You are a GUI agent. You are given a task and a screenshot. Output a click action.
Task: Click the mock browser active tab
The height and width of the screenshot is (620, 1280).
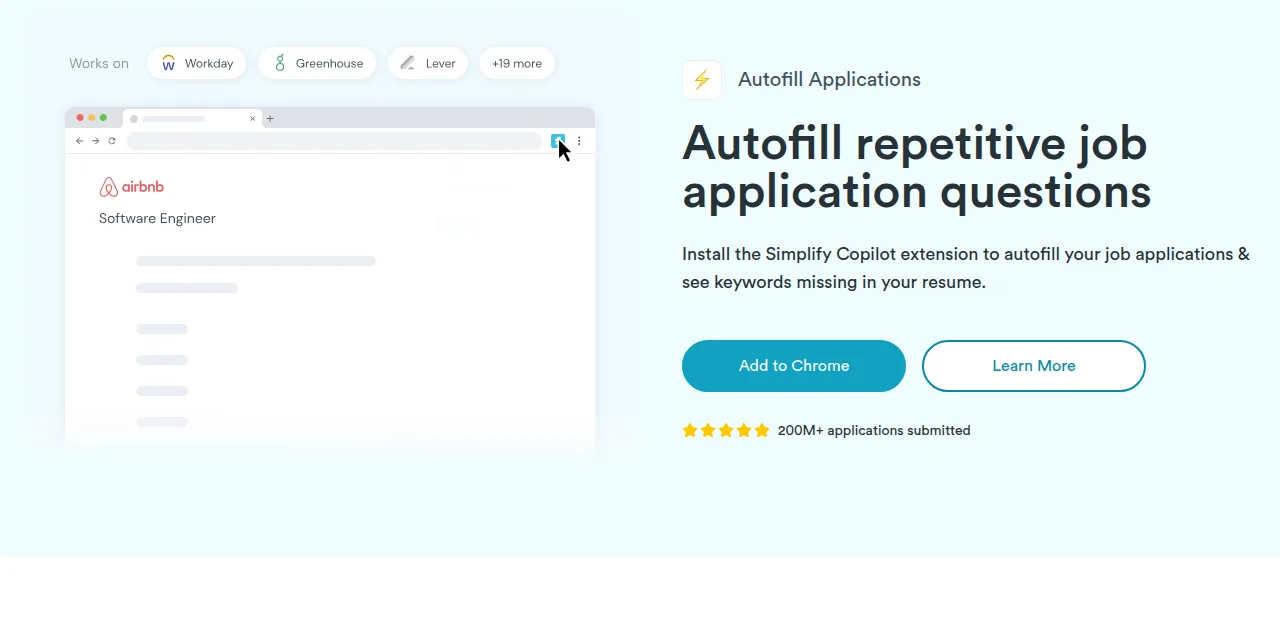pyautogui.click(x=192, y=118)
